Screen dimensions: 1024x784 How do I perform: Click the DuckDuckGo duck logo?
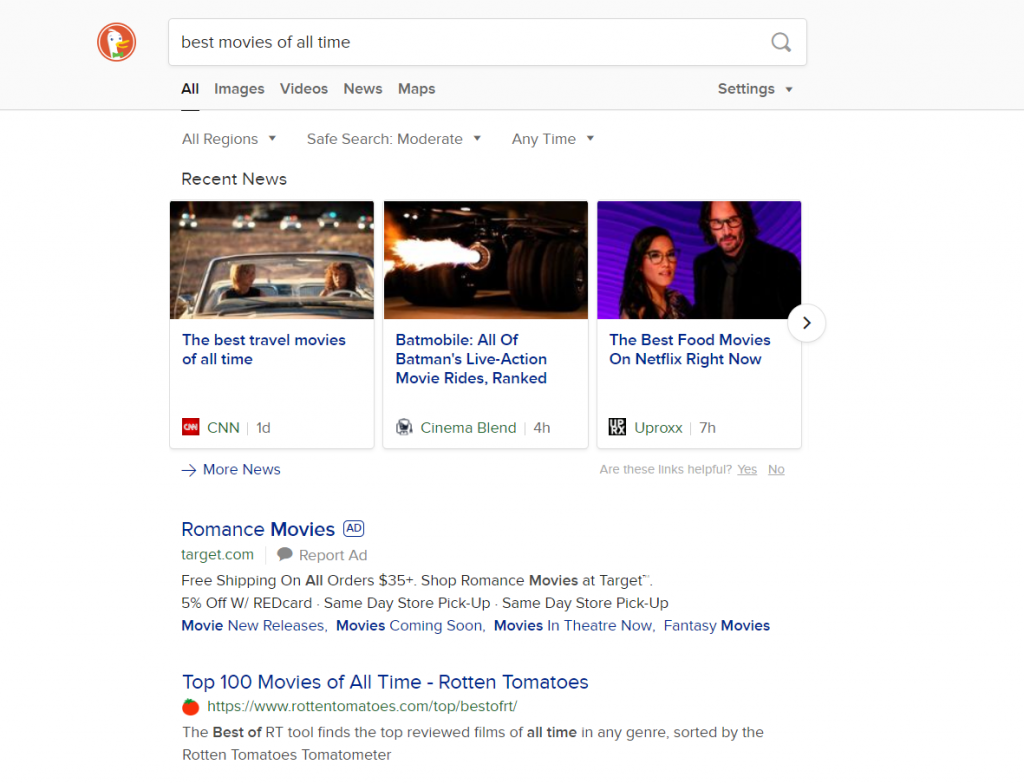pos(116,42)
